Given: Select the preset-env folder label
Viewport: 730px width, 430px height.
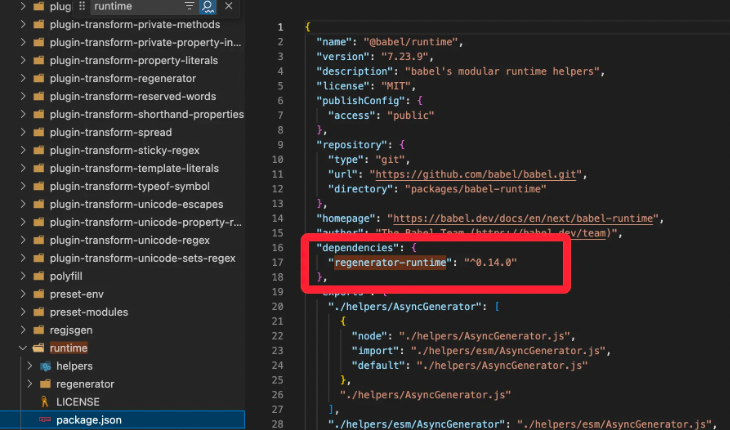Looking at the screenshot, I should click(77, 294).
